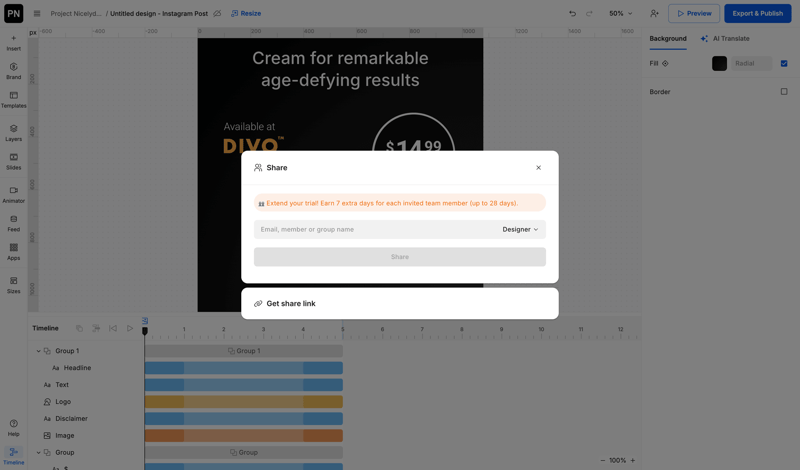Click Get share link
This screenshot has width=800, height=470.
coord(291,304)
